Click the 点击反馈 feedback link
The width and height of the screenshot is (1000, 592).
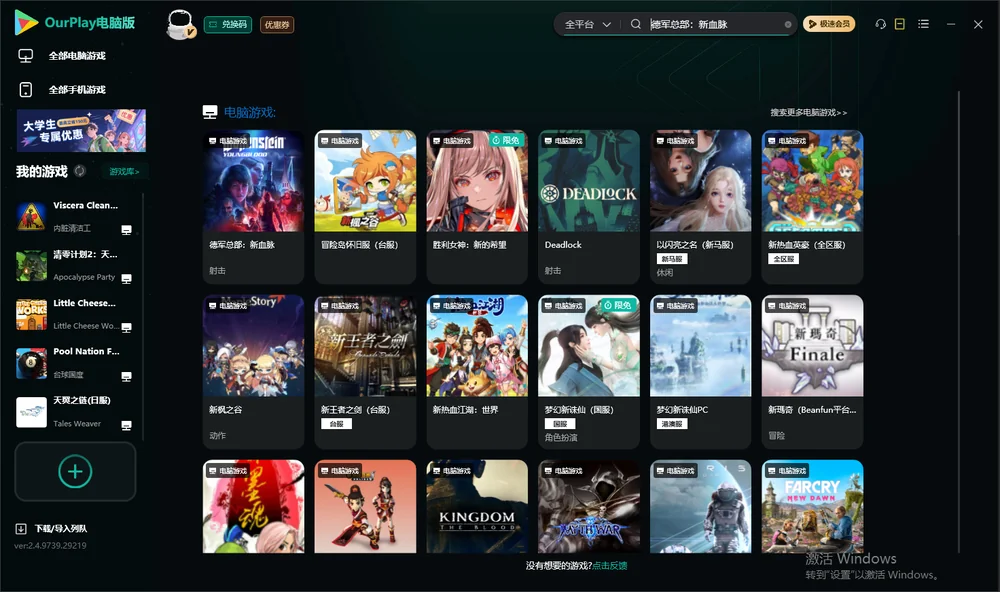[x=610, y=566]
